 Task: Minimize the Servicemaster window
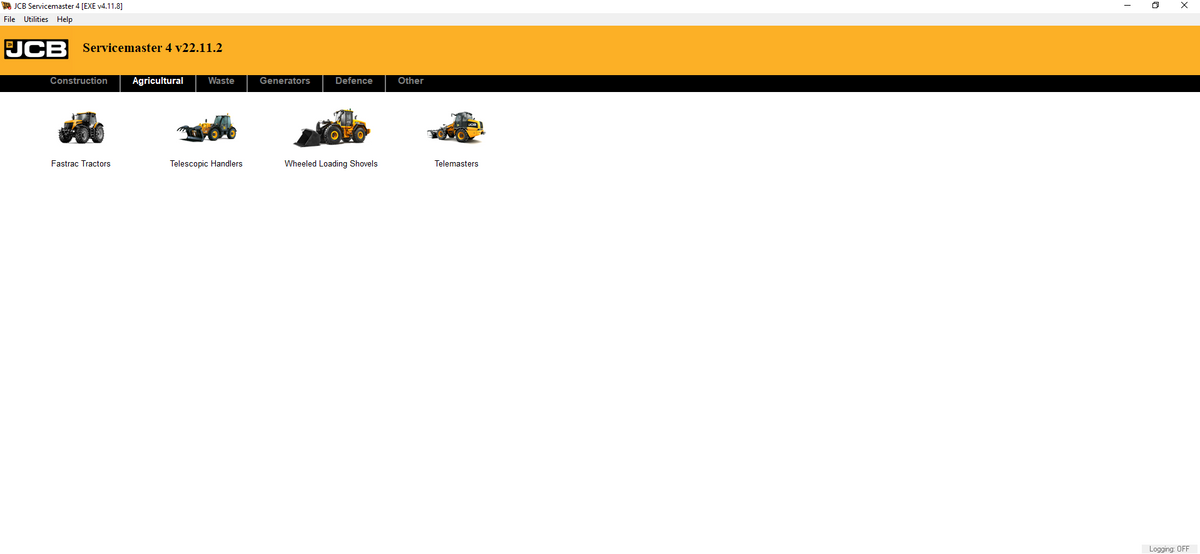(x=1128, y=6)
